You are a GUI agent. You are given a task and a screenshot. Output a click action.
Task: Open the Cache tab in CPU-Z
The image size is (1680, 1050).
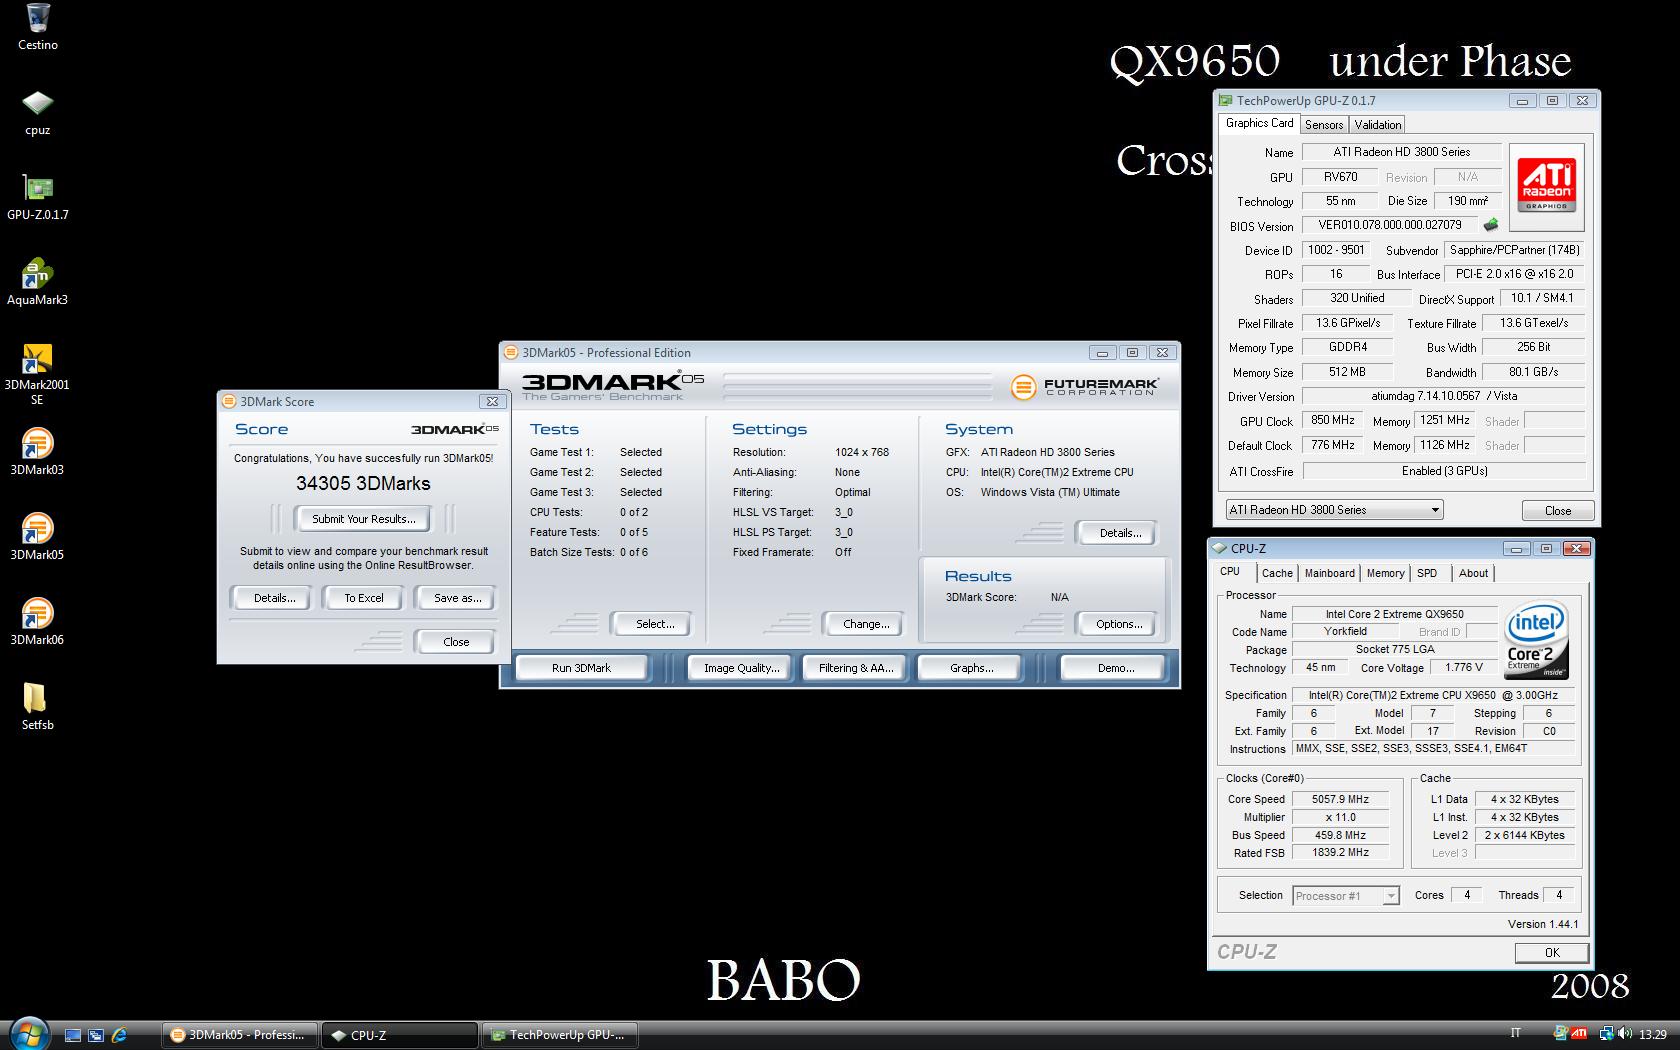click(x=1277, y=573)
